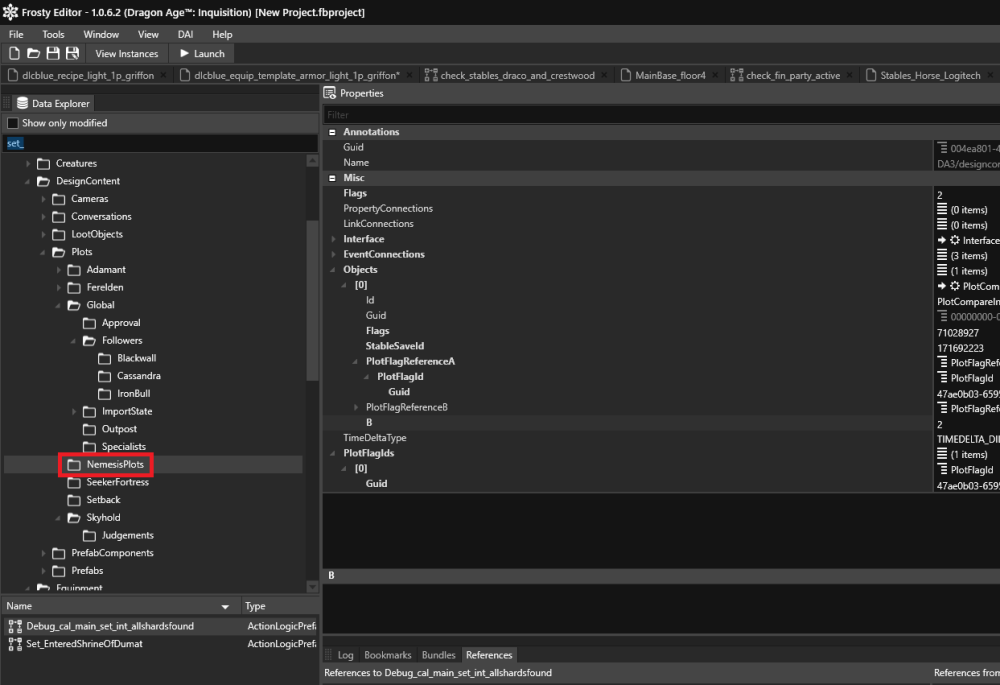Open the Tools menu
The image size is (1000, 685).
[x=53, y=34]
